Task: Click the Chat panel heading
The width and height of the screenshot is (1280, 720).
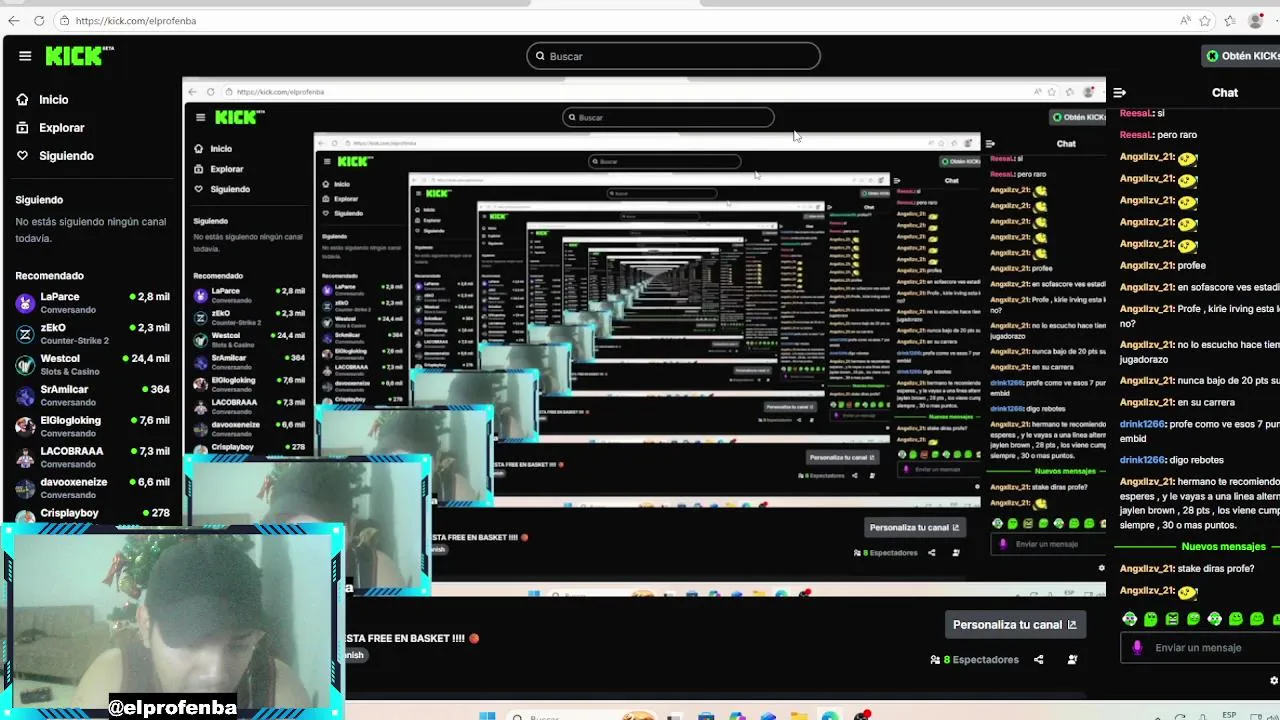Action: [1225, 92]
